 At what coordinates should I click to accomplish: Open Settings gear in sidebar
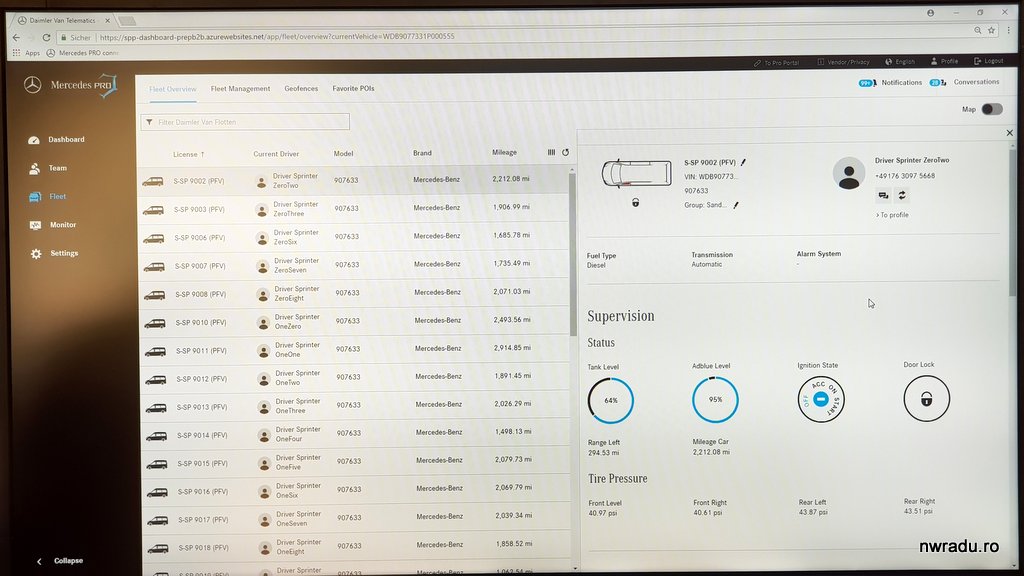36,253
